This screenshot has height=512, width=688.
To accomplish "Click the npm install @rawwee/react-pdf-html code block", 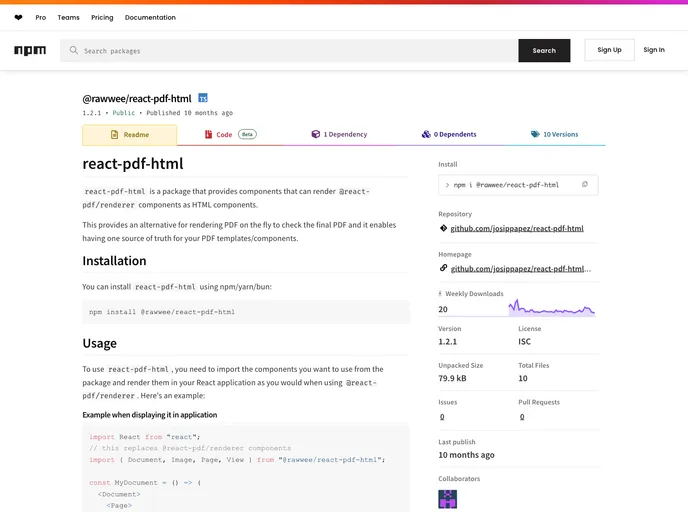I will click(x=246, y=312).
